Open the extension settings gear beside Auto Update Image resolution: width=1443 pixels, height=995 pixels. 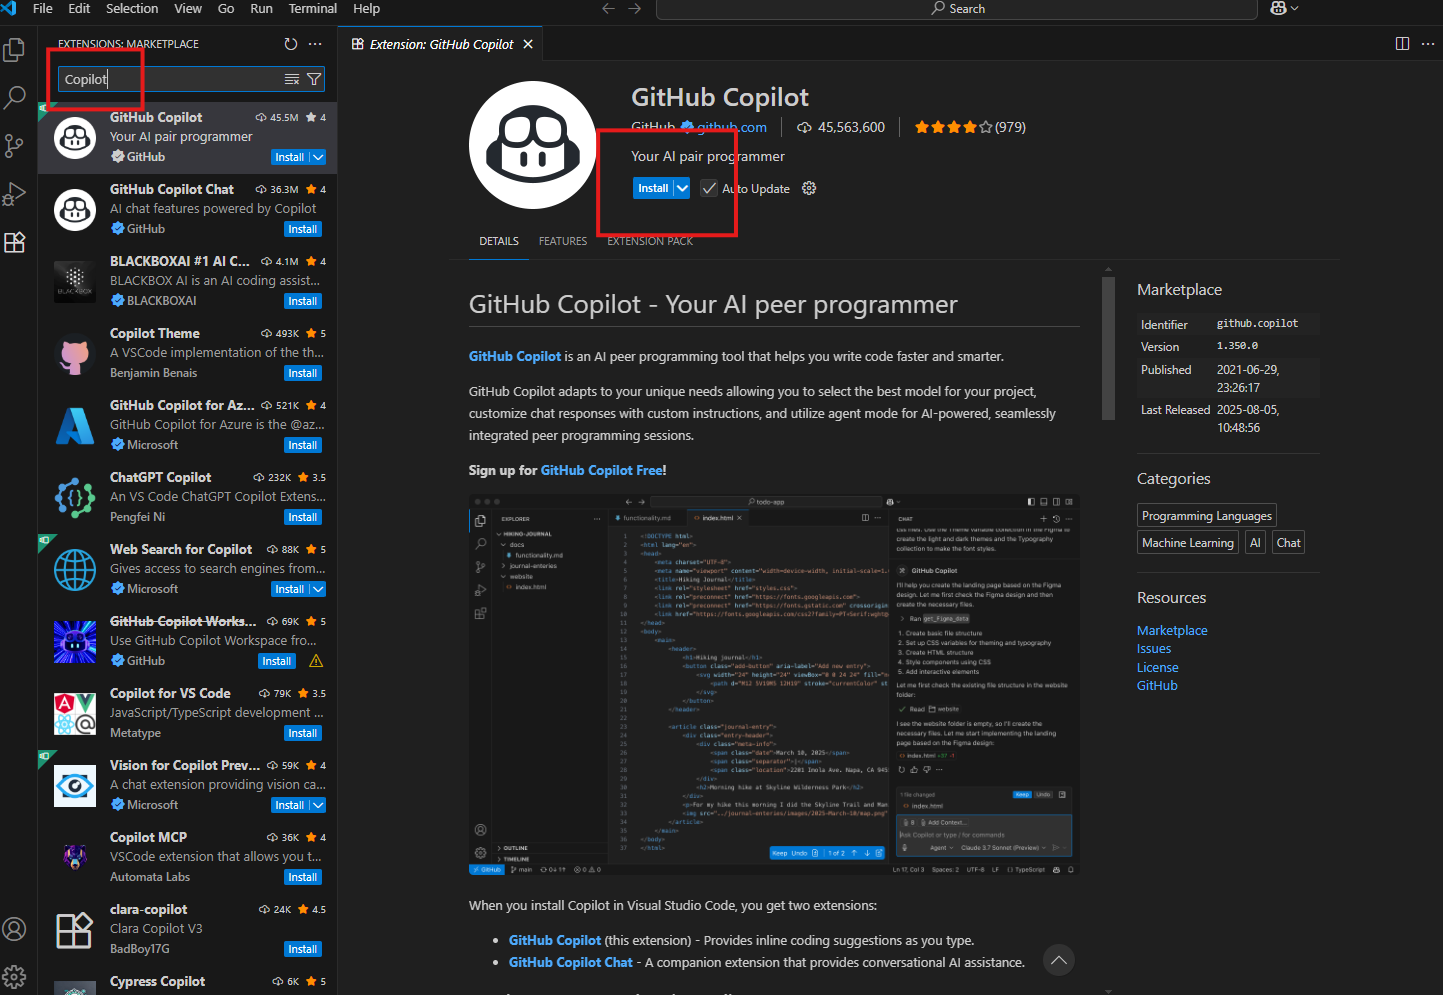(808, 187)
